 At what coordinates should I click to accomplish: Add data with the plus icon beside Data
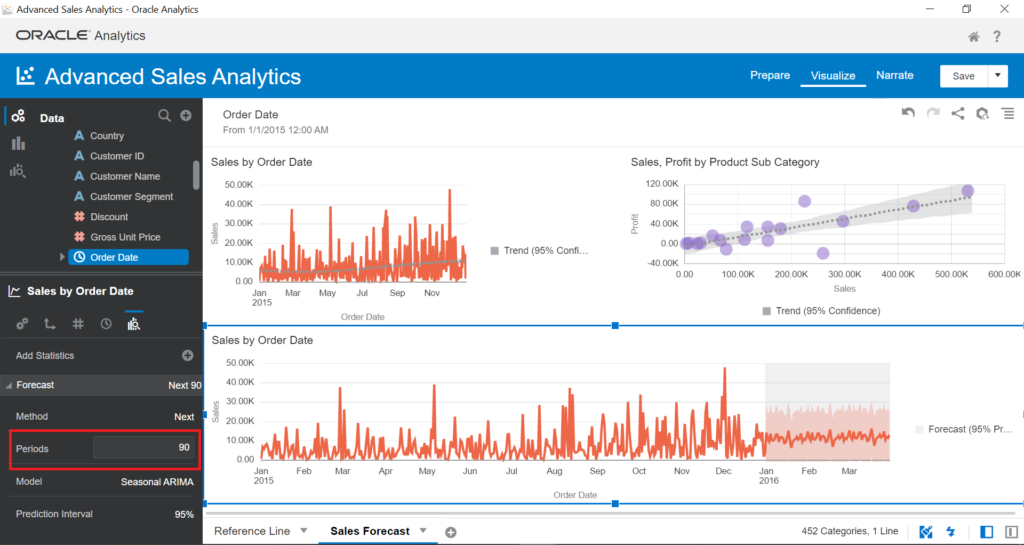point(186,116)
